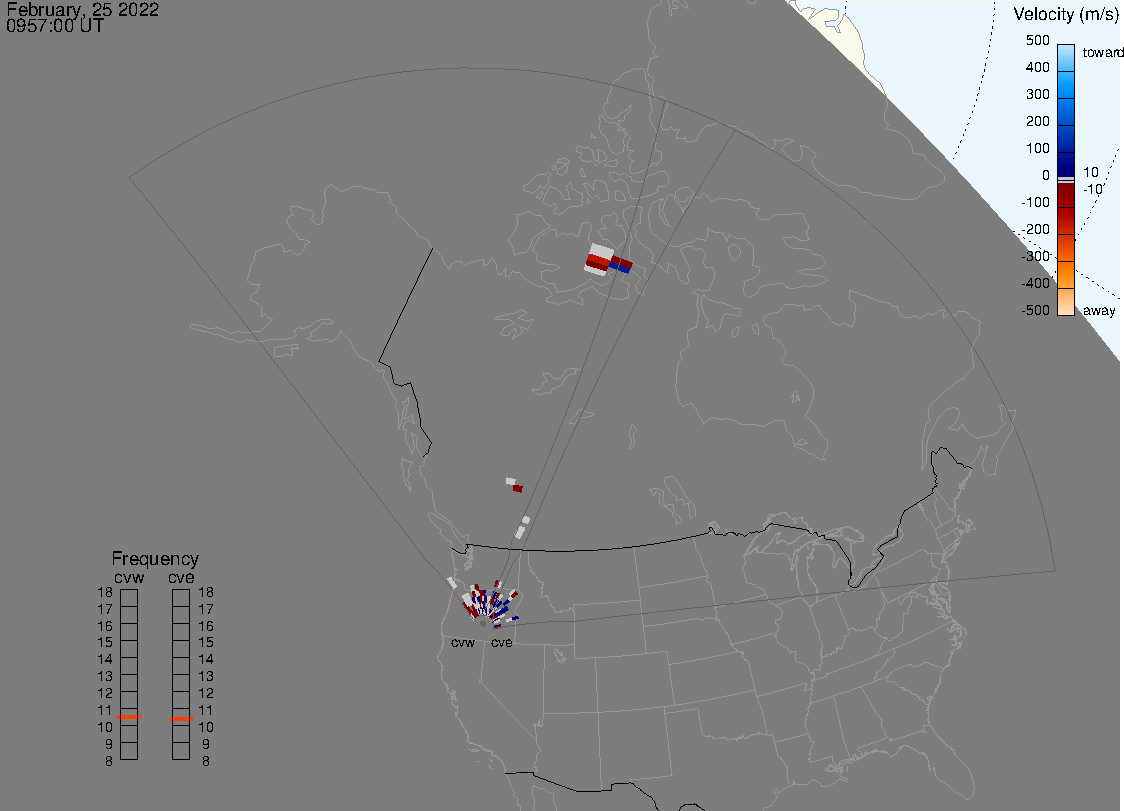The width and height of the screenshot is (1124, 811).
Task: Click the cve radar label on the map
Action: pyautogui.click(x=502, y=642)
